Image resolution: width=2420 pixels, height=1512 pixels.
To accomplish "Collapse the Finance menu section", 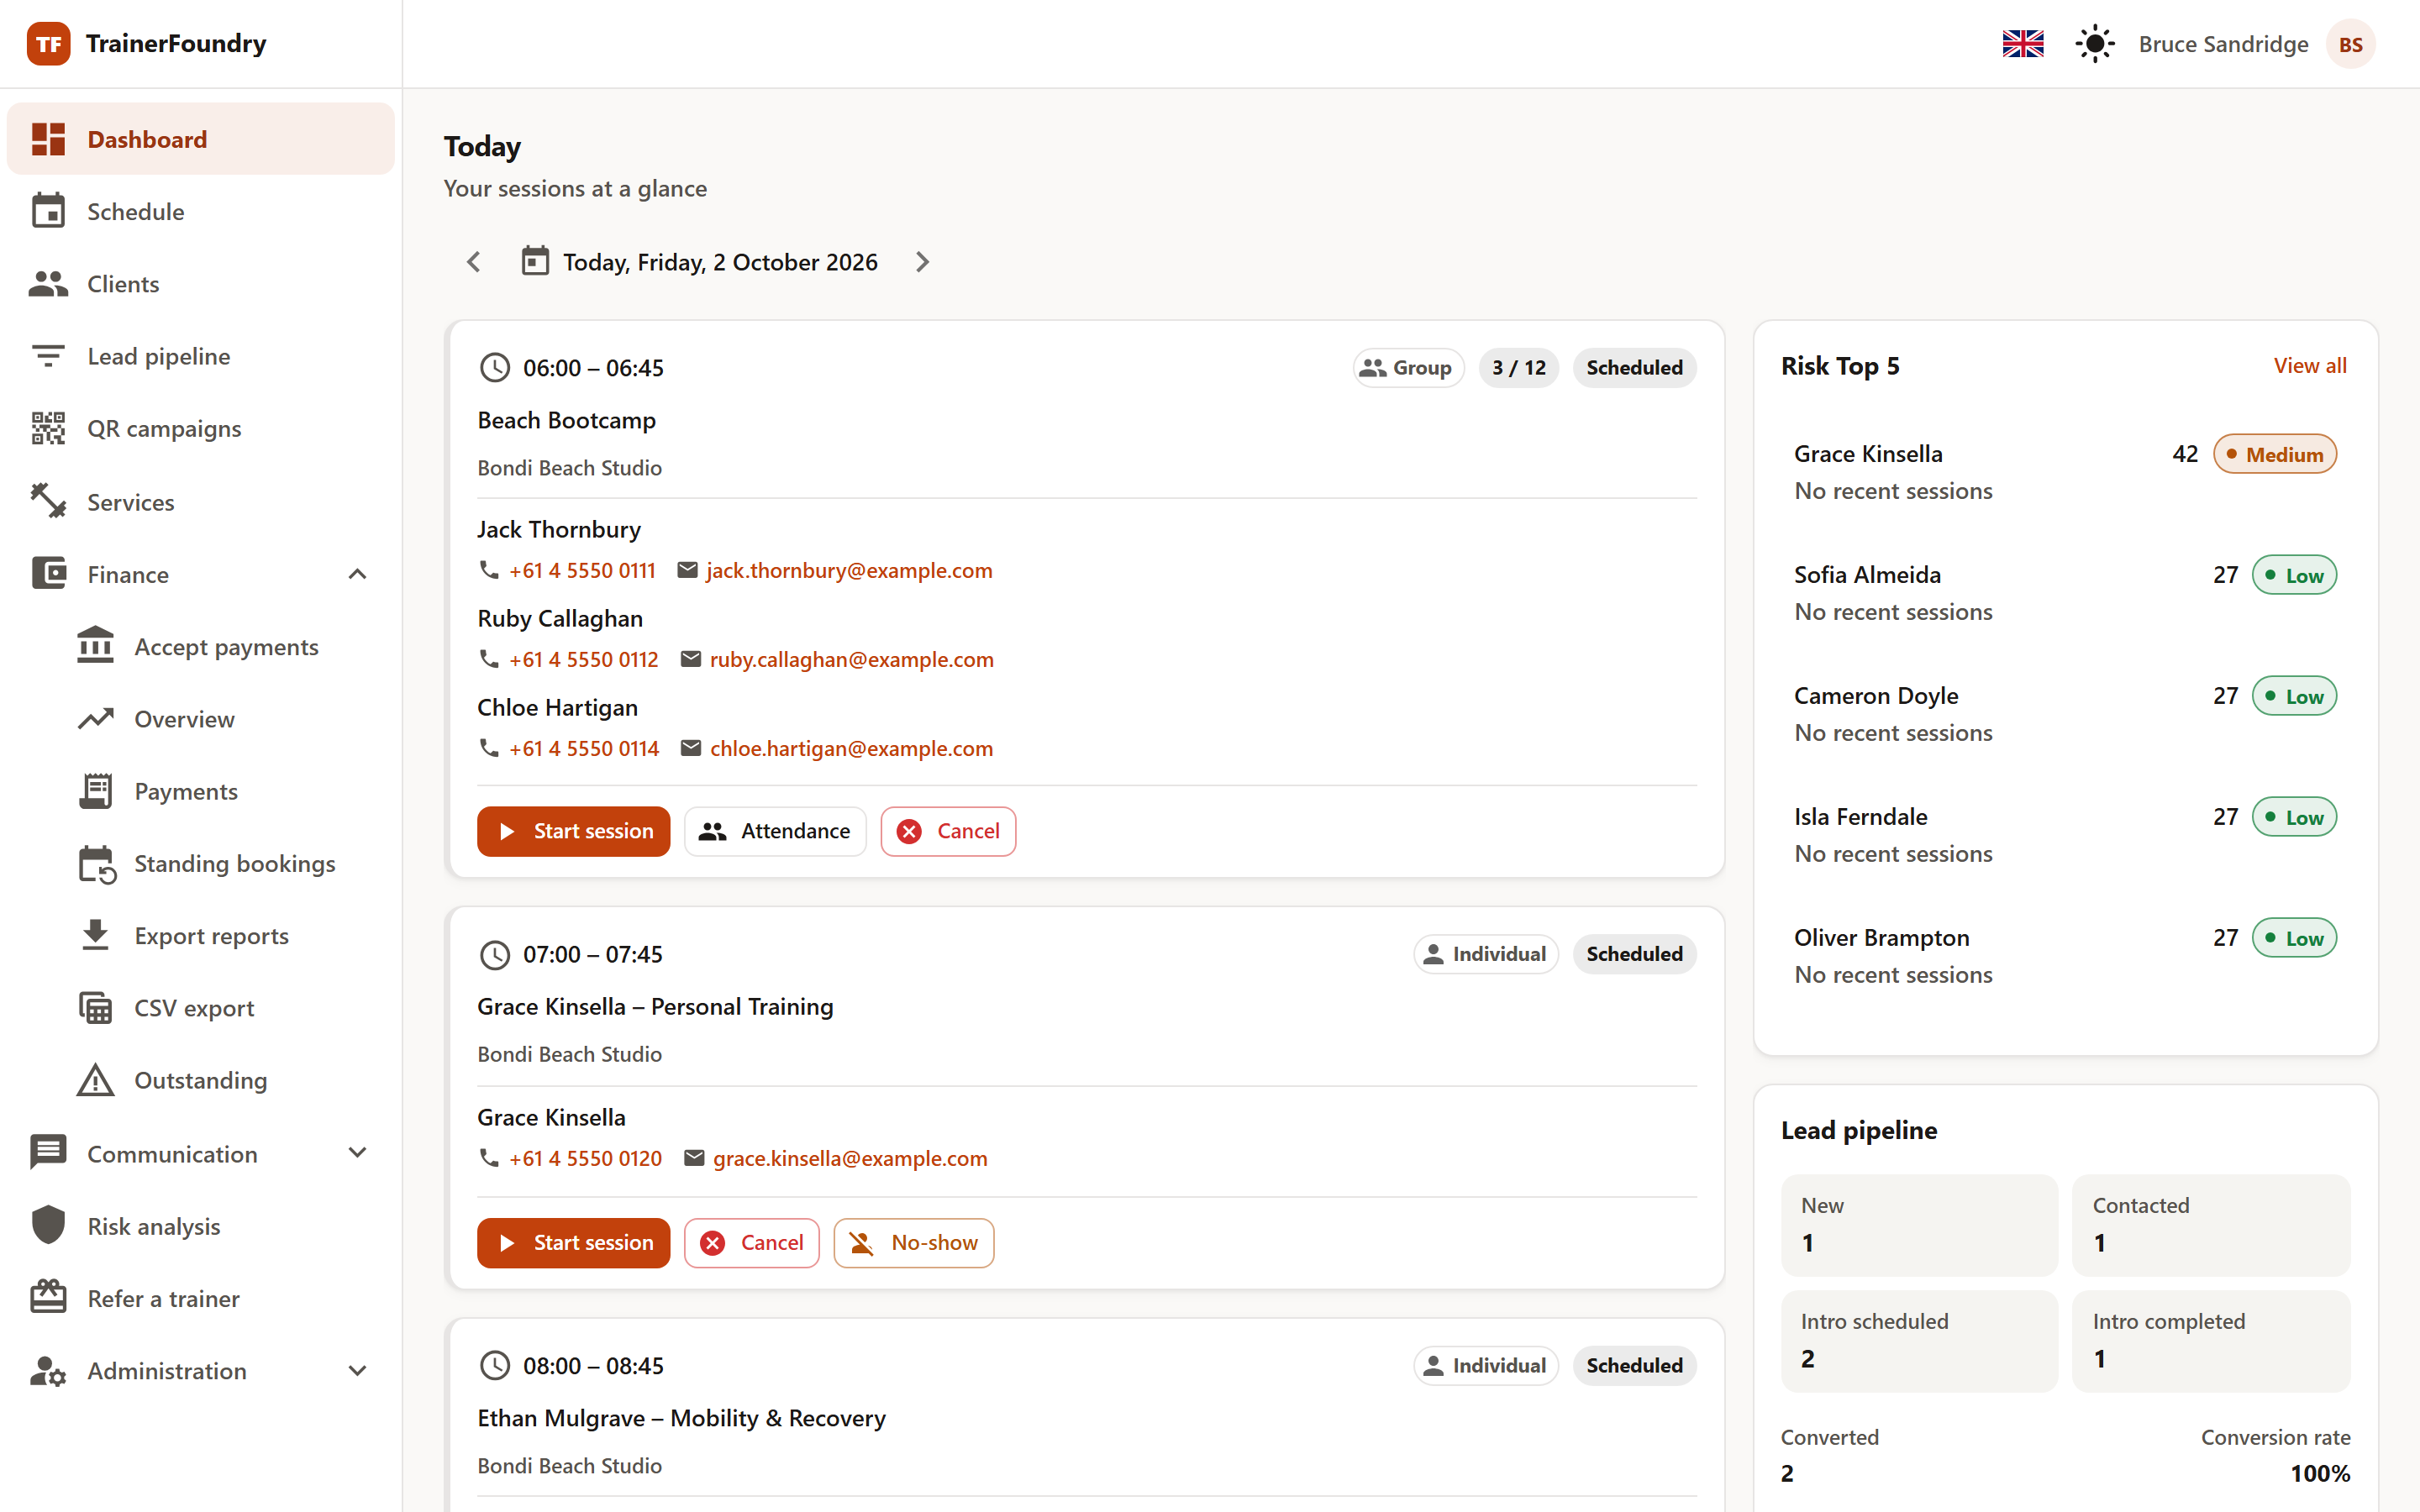I will (x=357, y=574).
